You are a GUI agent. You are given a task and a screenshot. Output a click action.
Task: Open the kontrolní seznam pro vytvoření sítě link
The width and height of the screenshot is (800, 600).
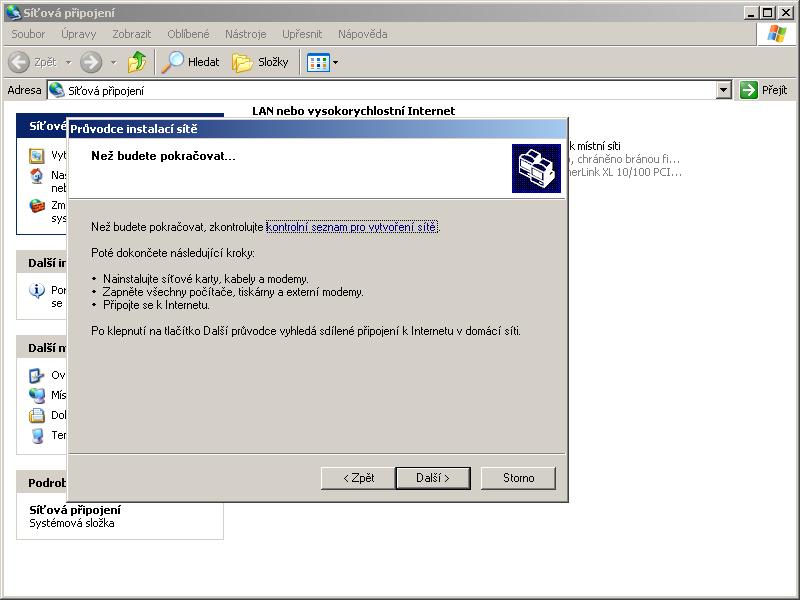click(351, 227)
